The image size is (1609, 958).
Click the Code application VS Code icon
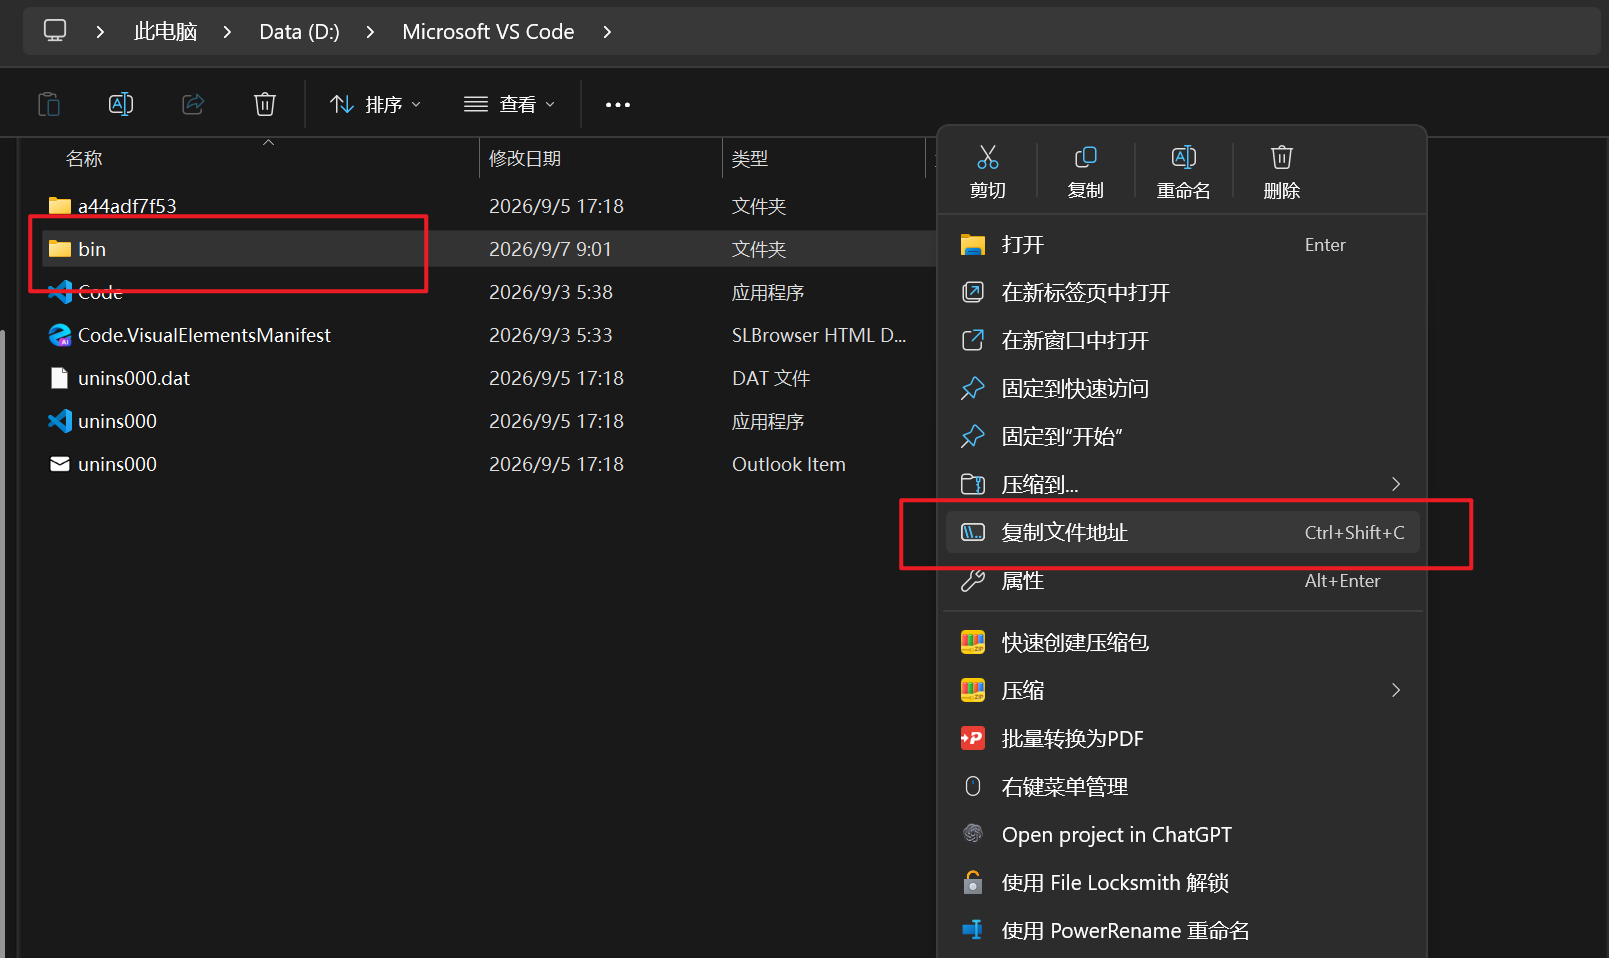(60, 292)
